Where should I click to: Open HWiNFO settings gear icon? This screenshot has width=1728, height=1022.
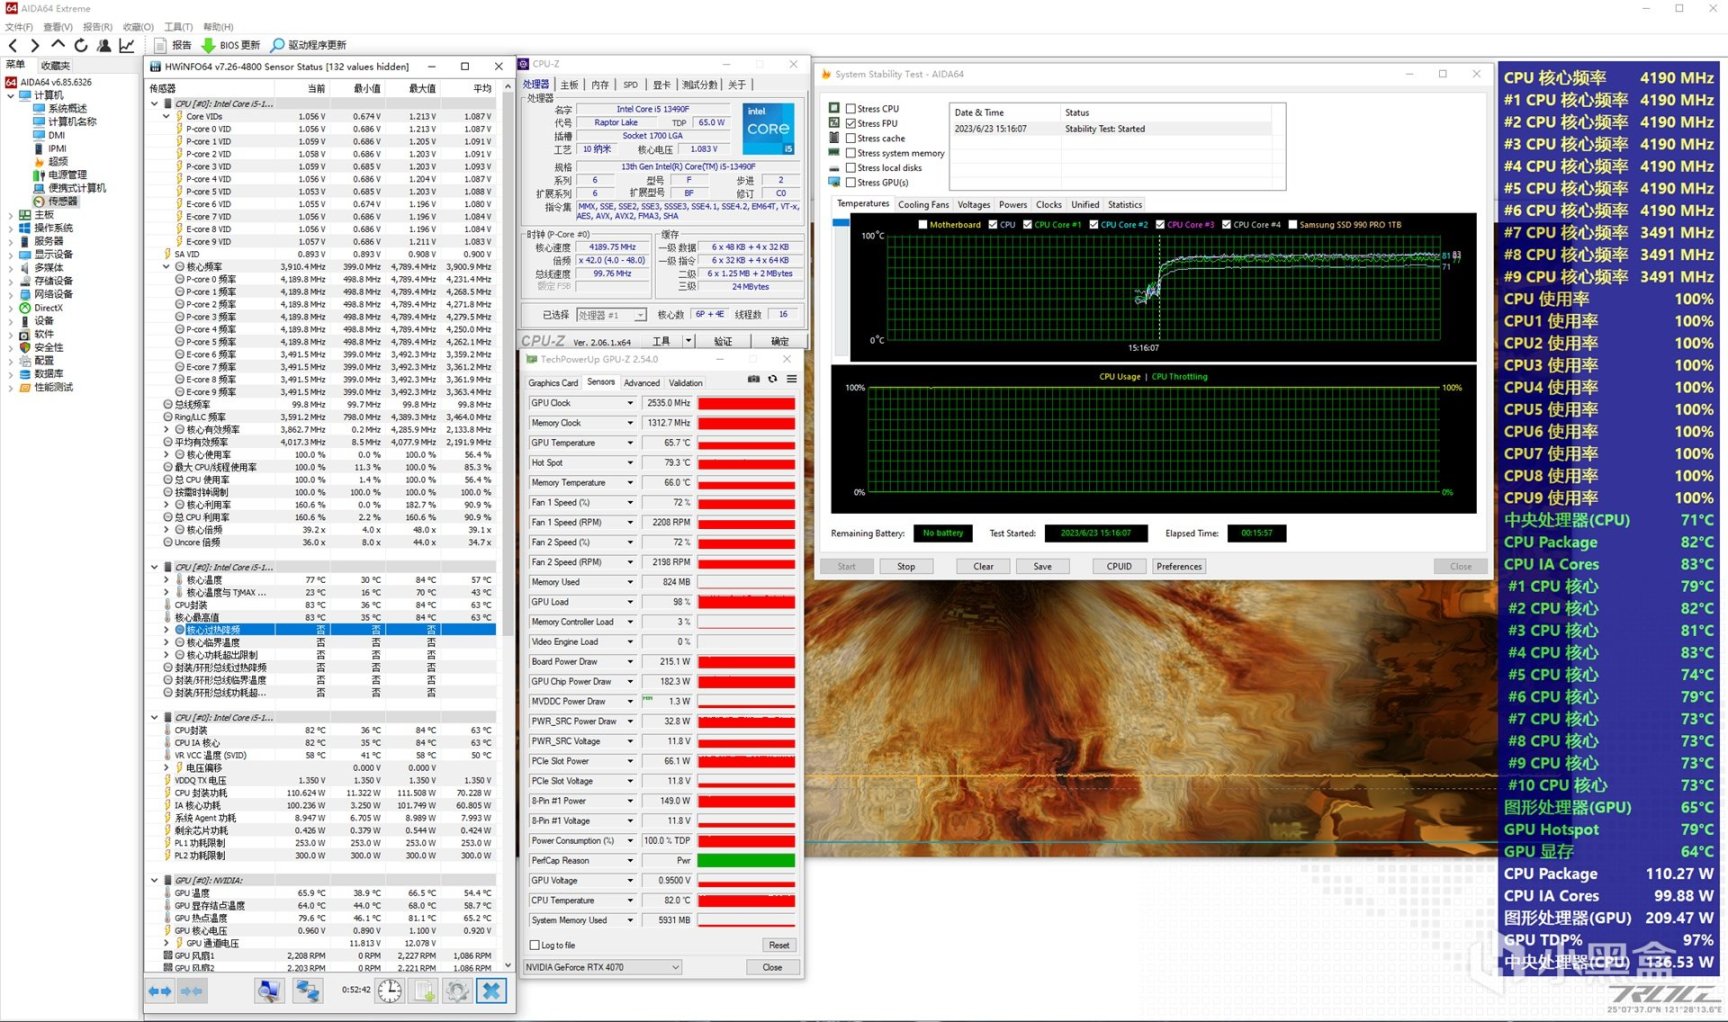coord(457,991)
